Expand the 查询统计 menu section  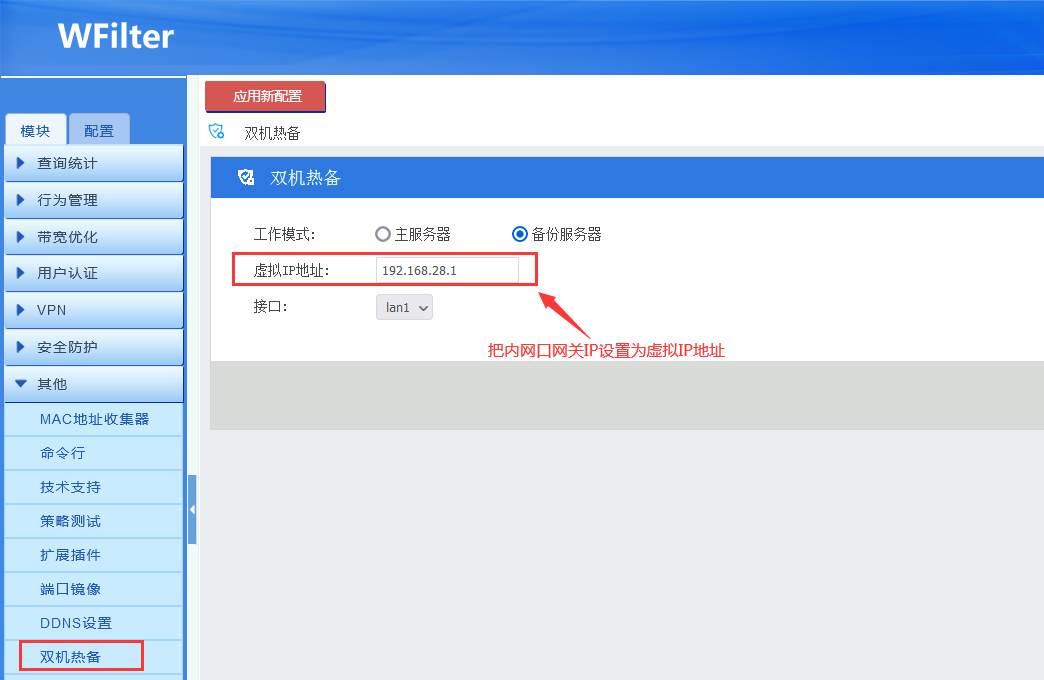point(92,163)
